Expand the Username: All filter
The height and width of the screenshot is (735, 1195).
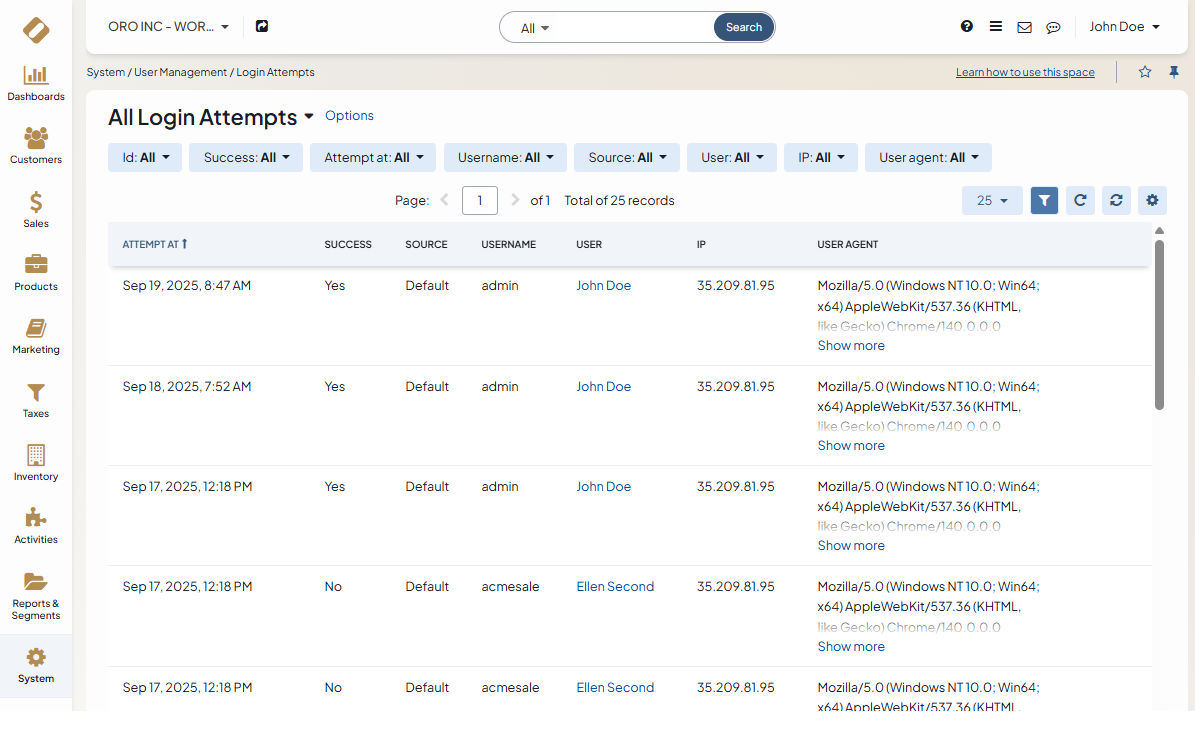(505, 157)
